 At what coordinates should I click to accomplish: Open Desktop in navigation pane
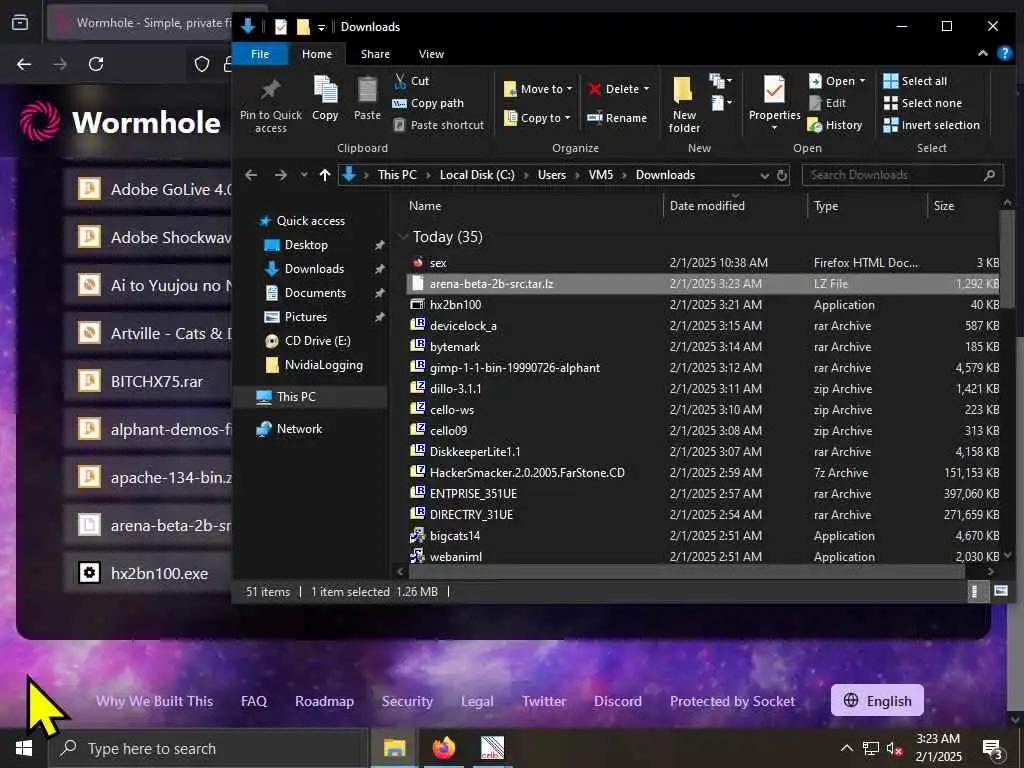click(x=306, y=245)
